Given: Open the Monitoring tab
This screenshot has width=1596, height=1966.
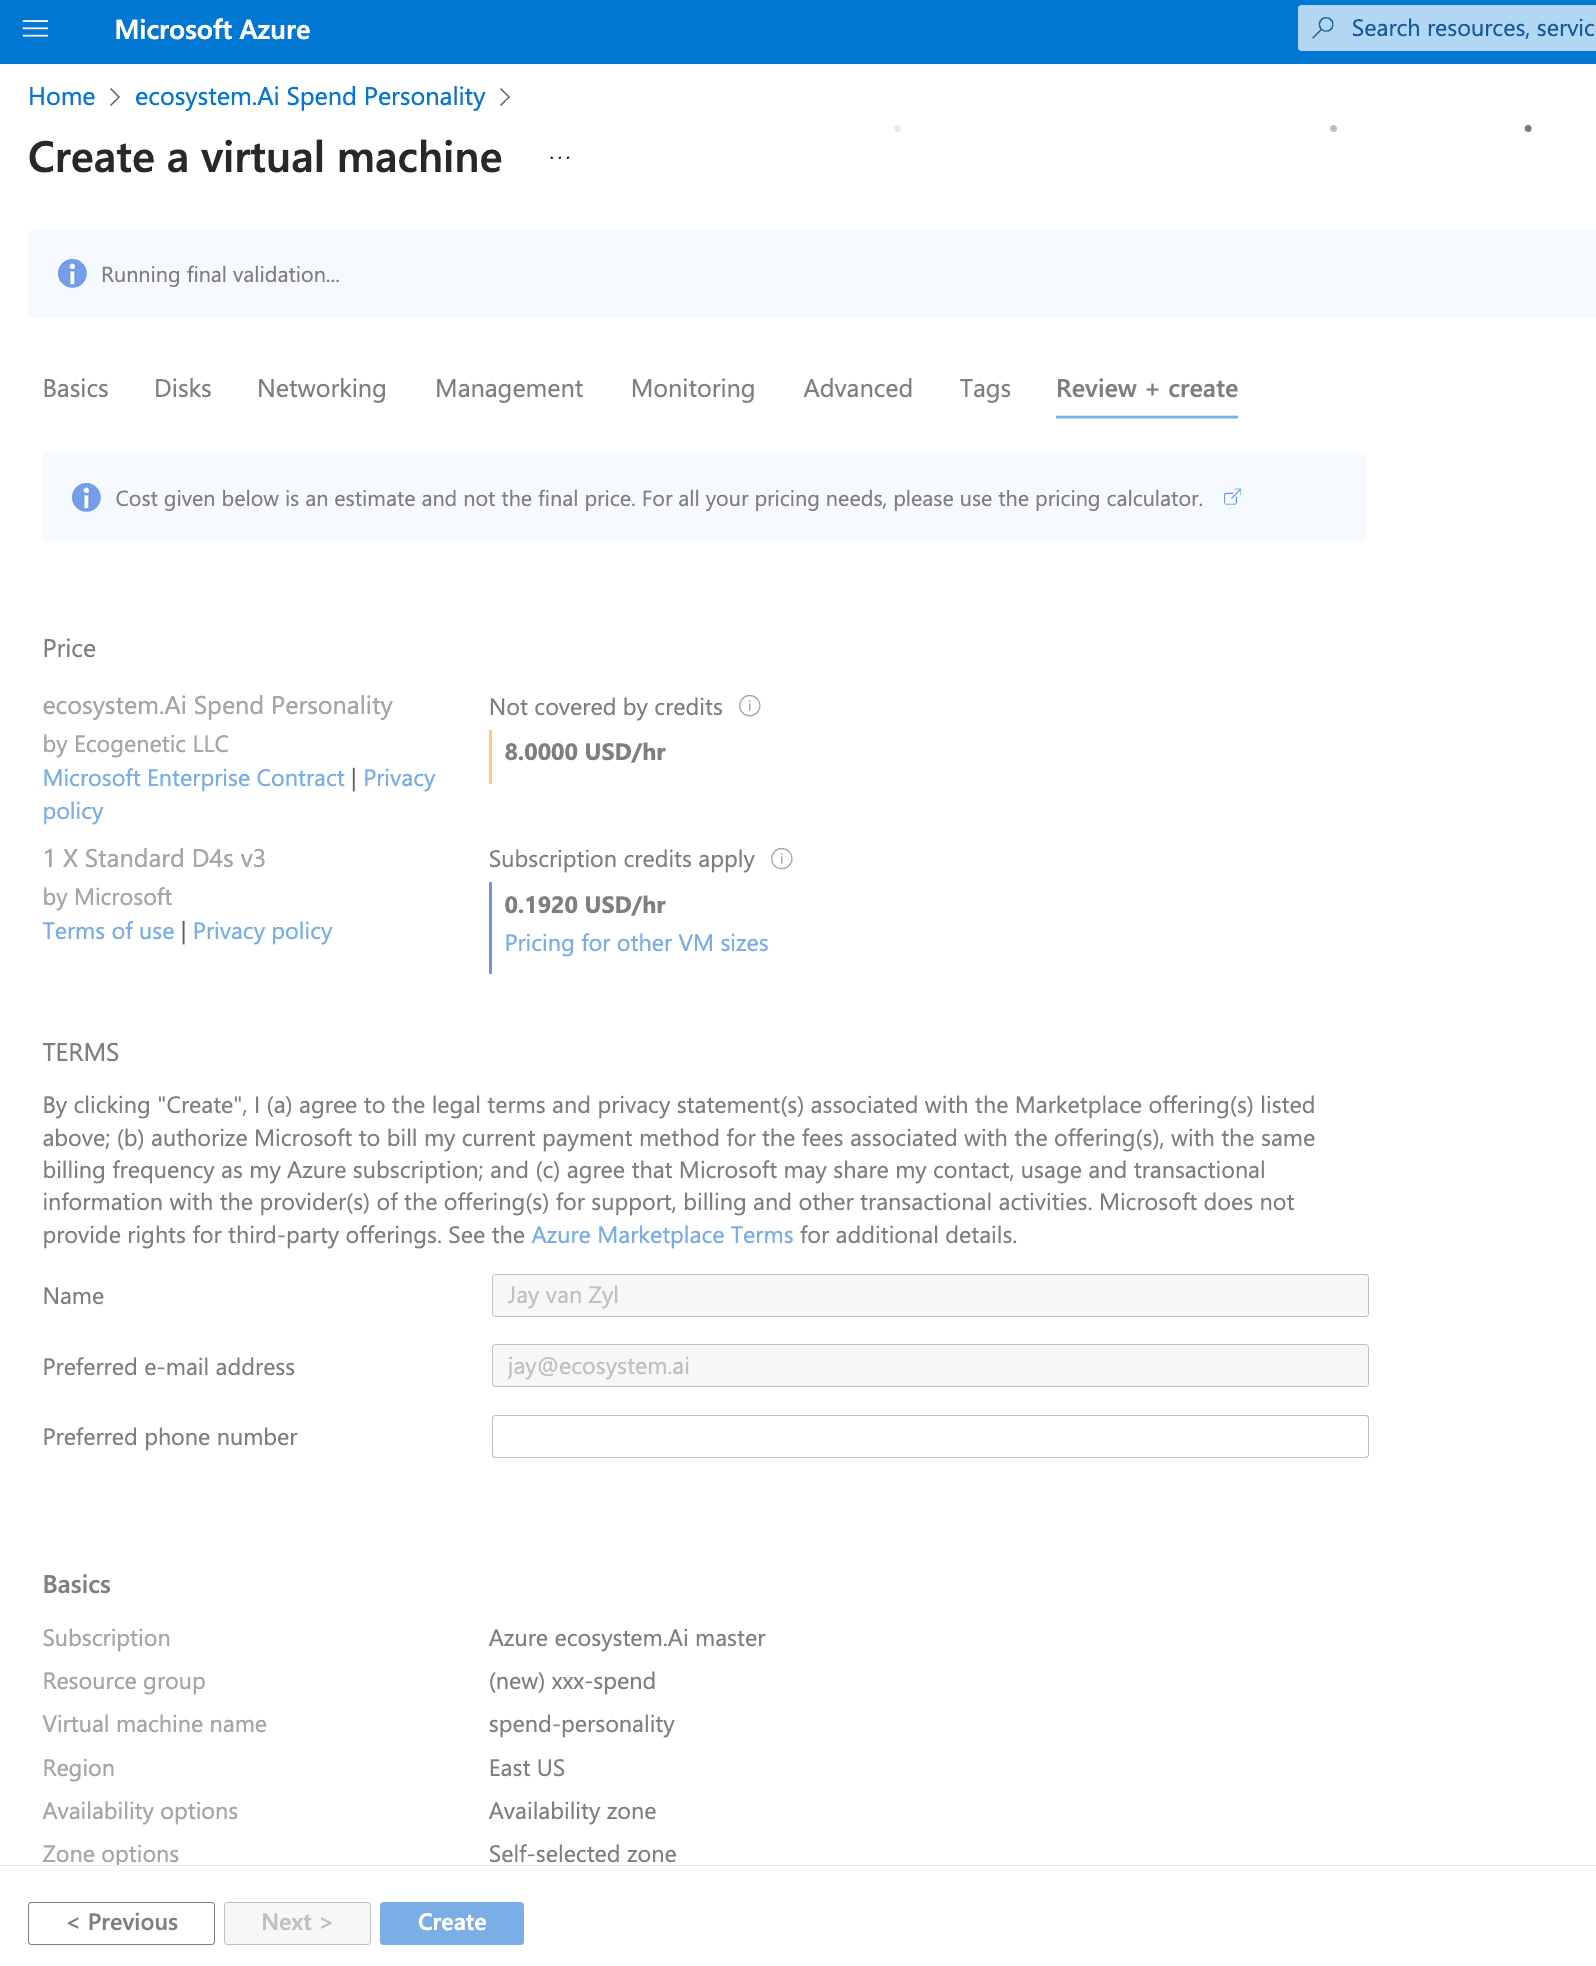Looking at the screenshot, I should (692, 389).
